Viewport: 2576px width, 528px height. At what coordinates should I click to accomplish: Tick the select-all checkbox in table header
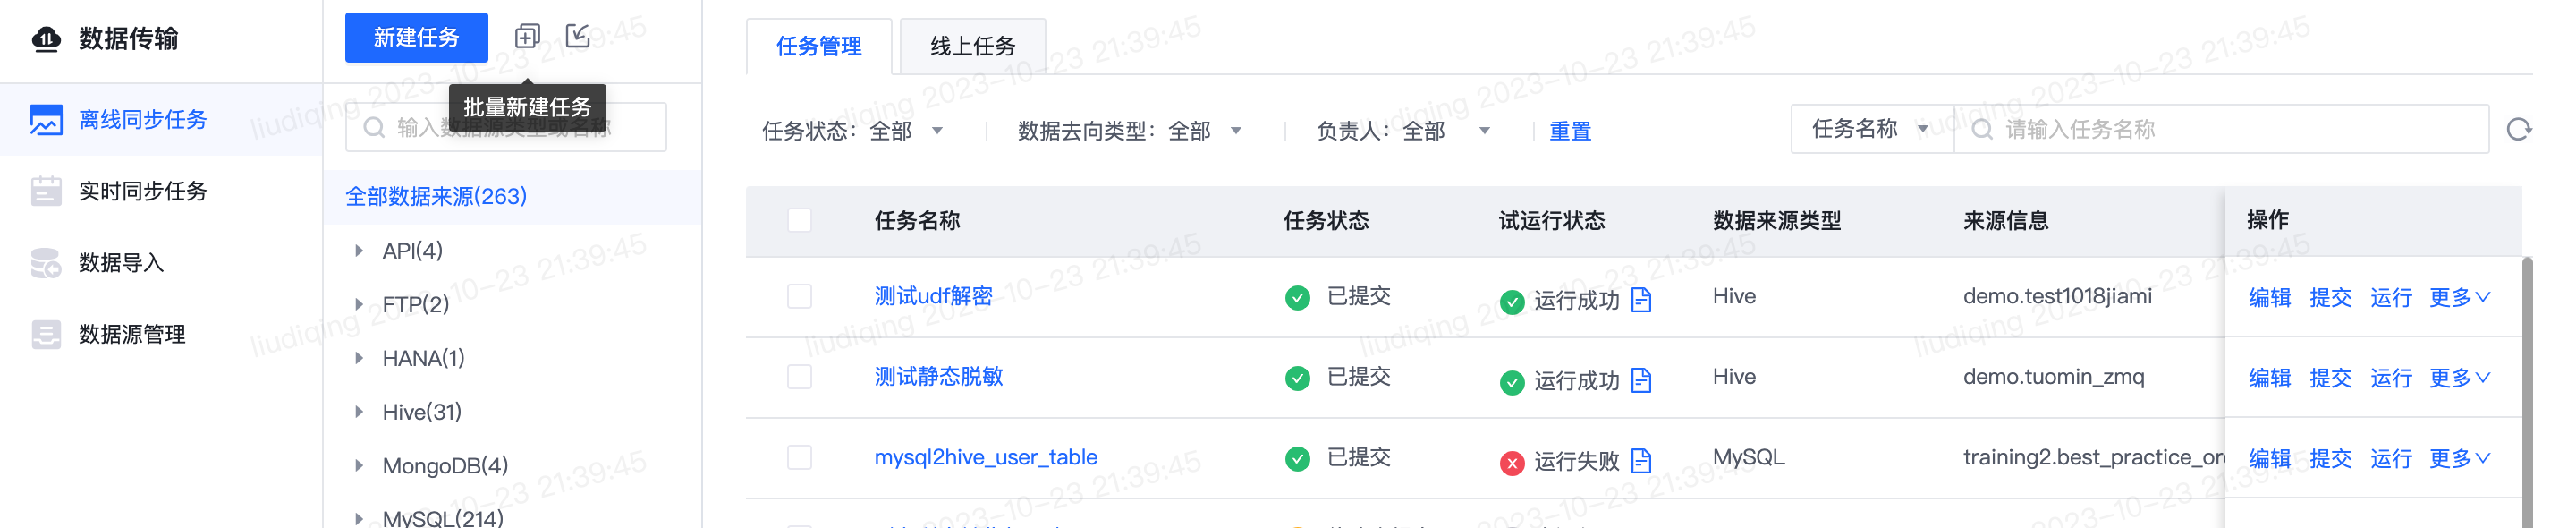click(799, 220)
